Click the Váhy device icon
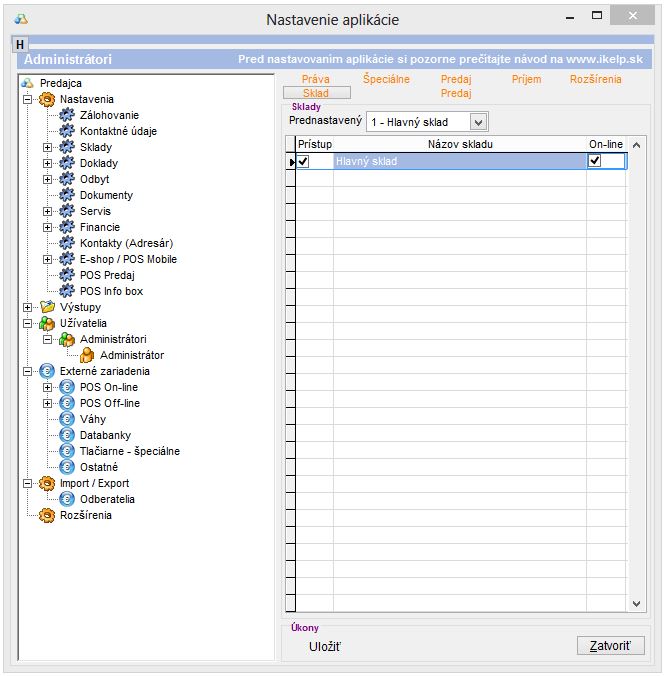665x676 pixels. coord(67,419)
